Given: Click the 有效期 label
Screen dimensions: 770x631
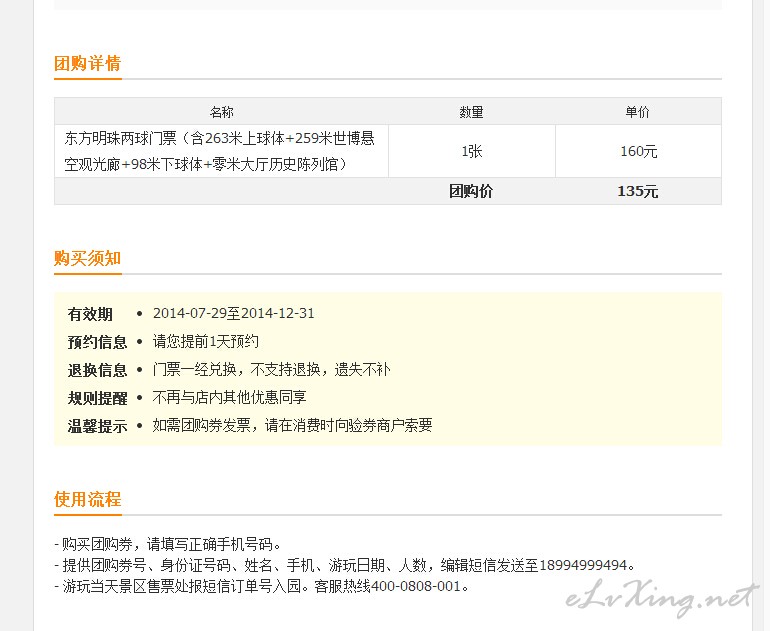Looking at the screenshot, I should pos(90,314).
